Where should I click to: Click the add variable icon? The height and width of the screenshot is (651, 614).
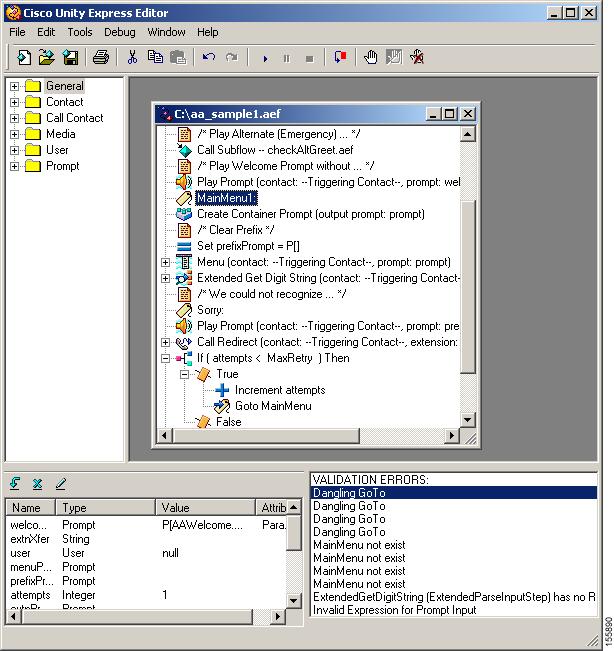tap(15, 483)
